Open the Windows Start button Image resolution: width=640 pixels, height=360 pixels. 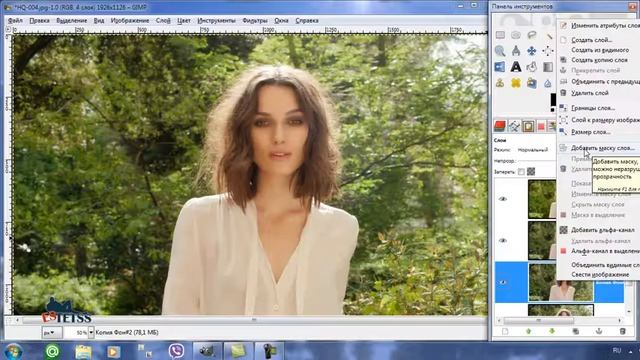(13, 351)
